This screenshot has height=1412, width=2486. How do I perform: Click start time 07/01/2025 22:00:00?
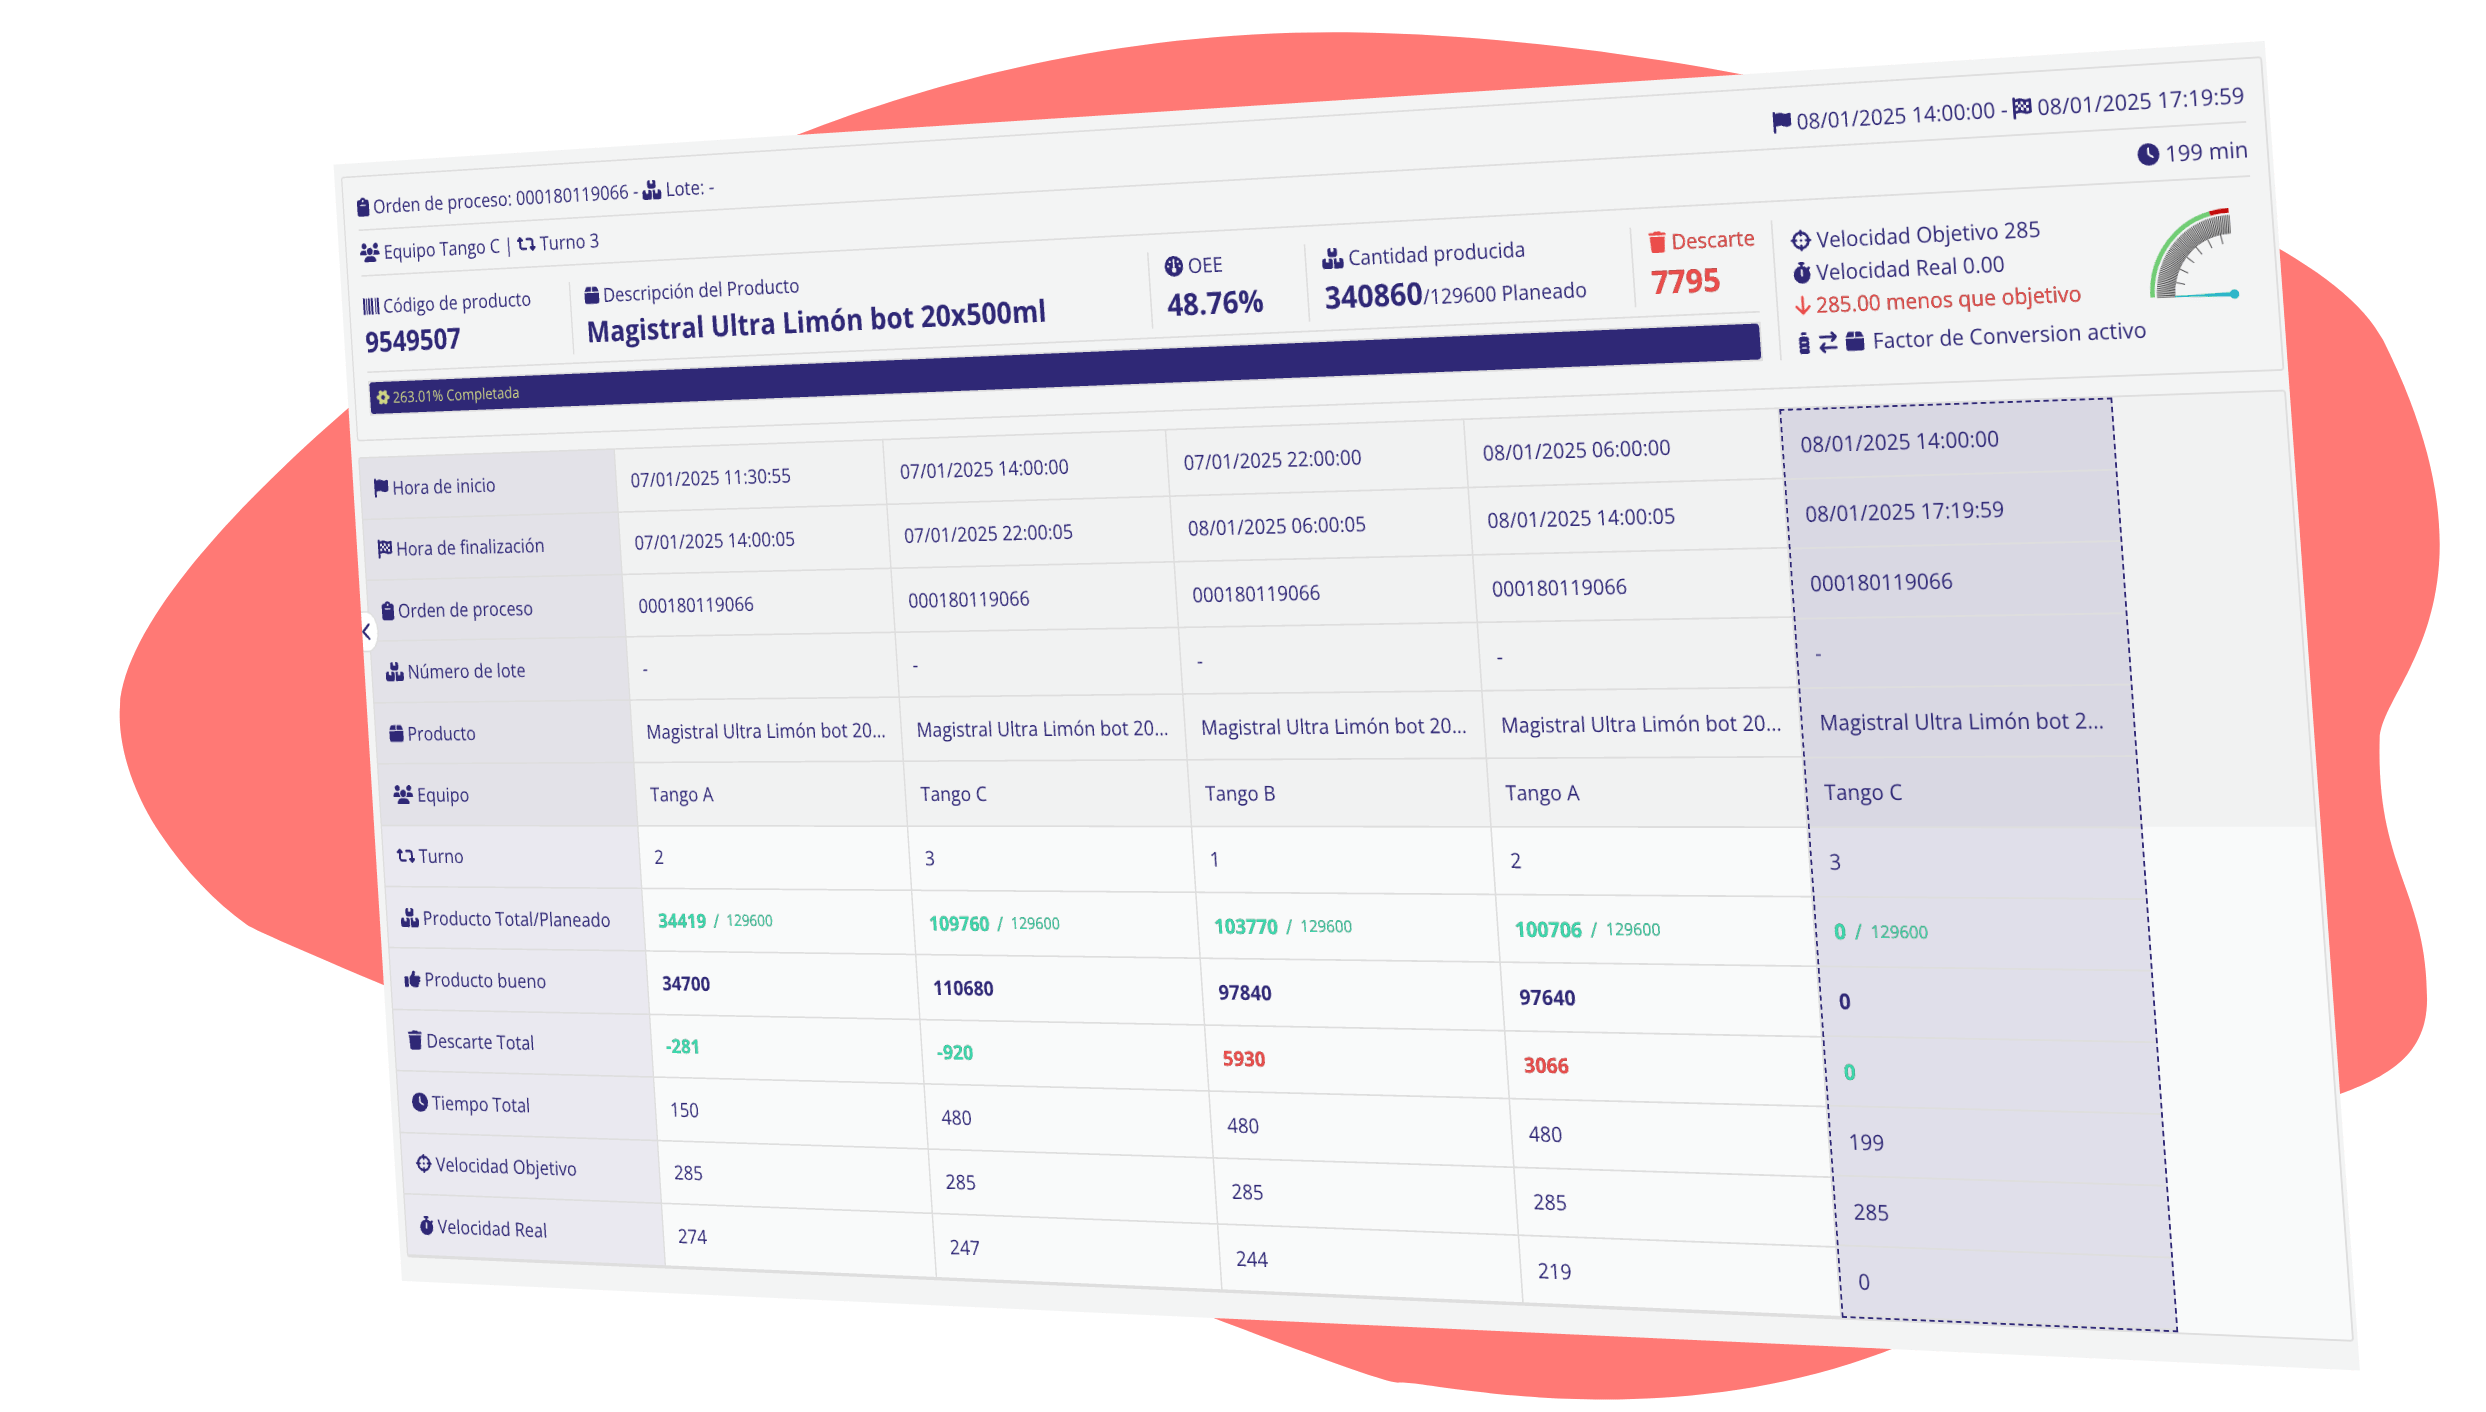pyautogui.click(x=1272, y=460)
